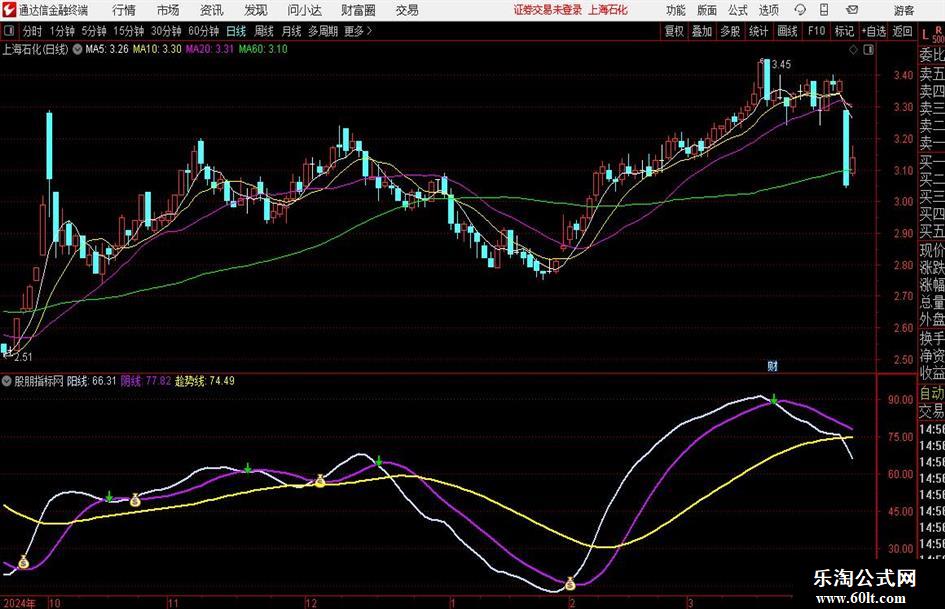Image resolution: width=945 pixels, height=609 pixels.
Task: Switch to the 1分钟 period tab
Action: coord(61,31)
